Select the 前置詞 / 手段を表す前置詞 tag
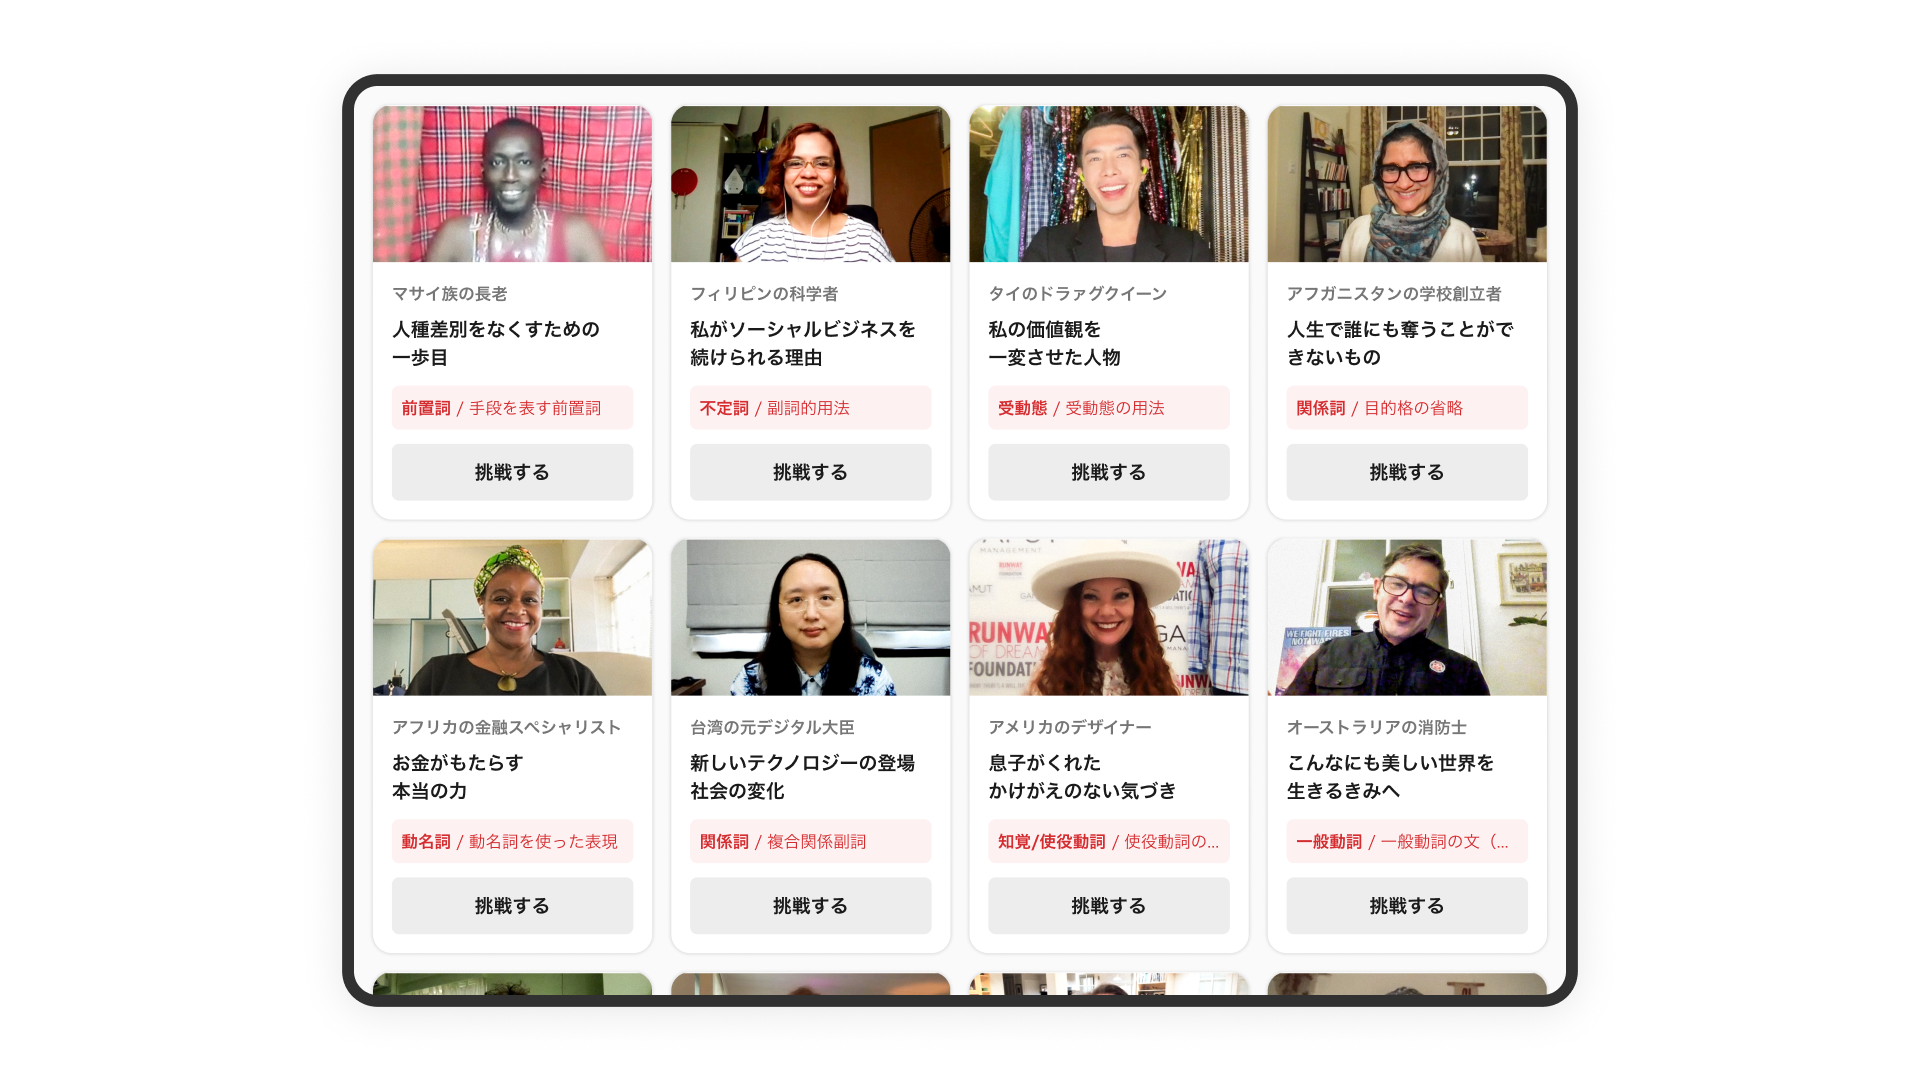This screenshot has width=1920, height=1080. coord(512,408)
